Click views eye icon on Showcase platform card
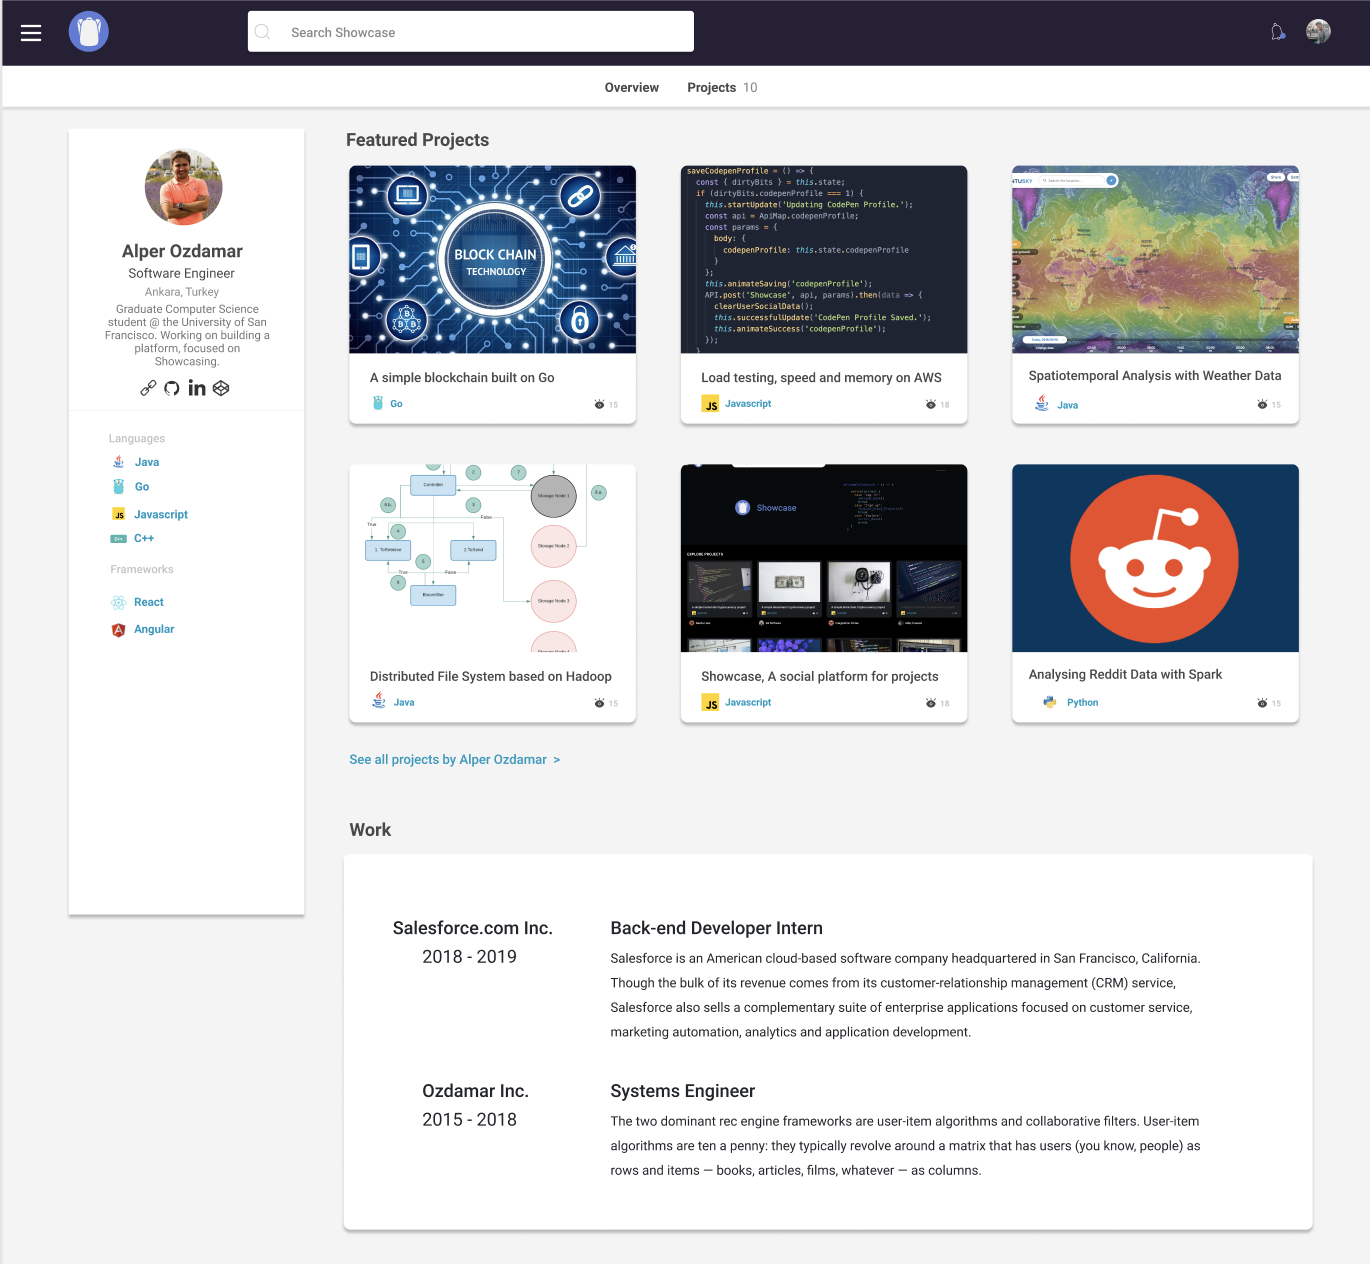This screenshot has height=1264, width=1370. tap(931, 703)
